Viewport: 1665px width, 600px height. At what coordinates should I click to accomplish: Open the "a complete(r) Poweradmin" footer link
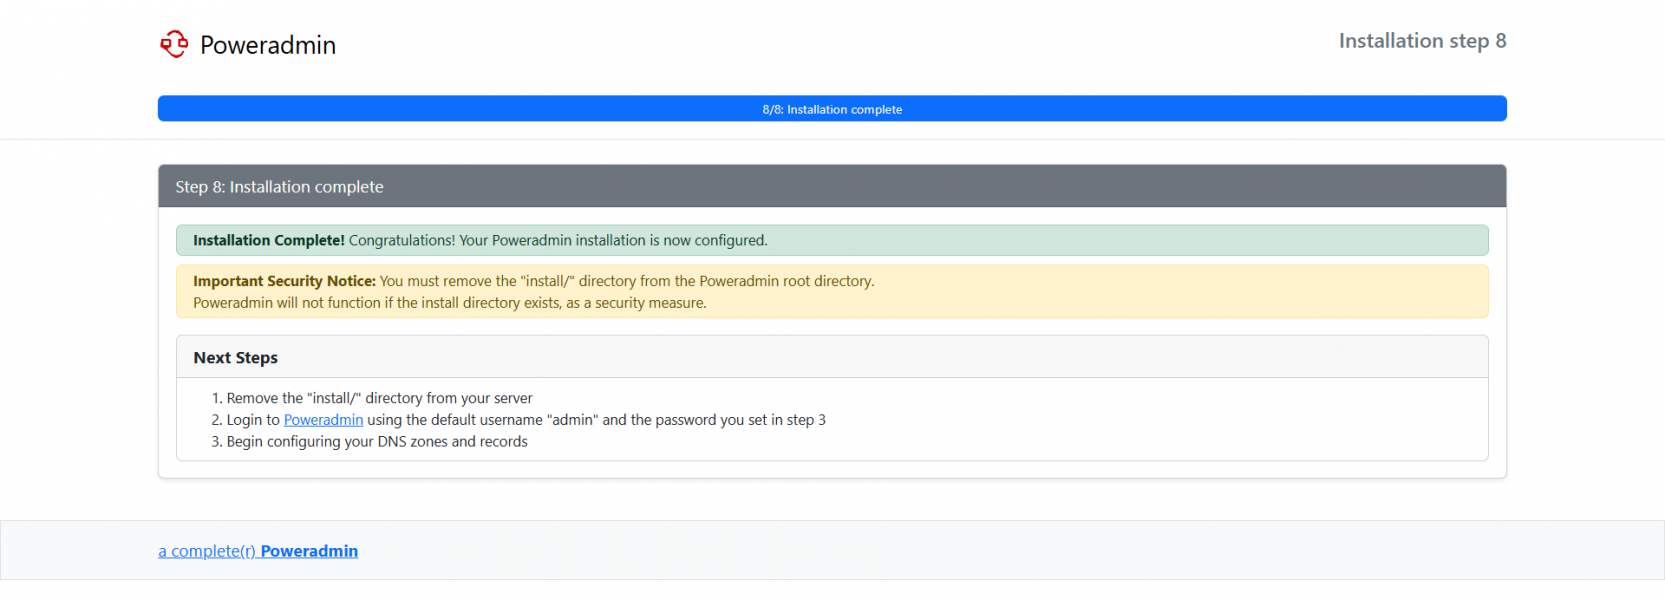pos(207,551)
